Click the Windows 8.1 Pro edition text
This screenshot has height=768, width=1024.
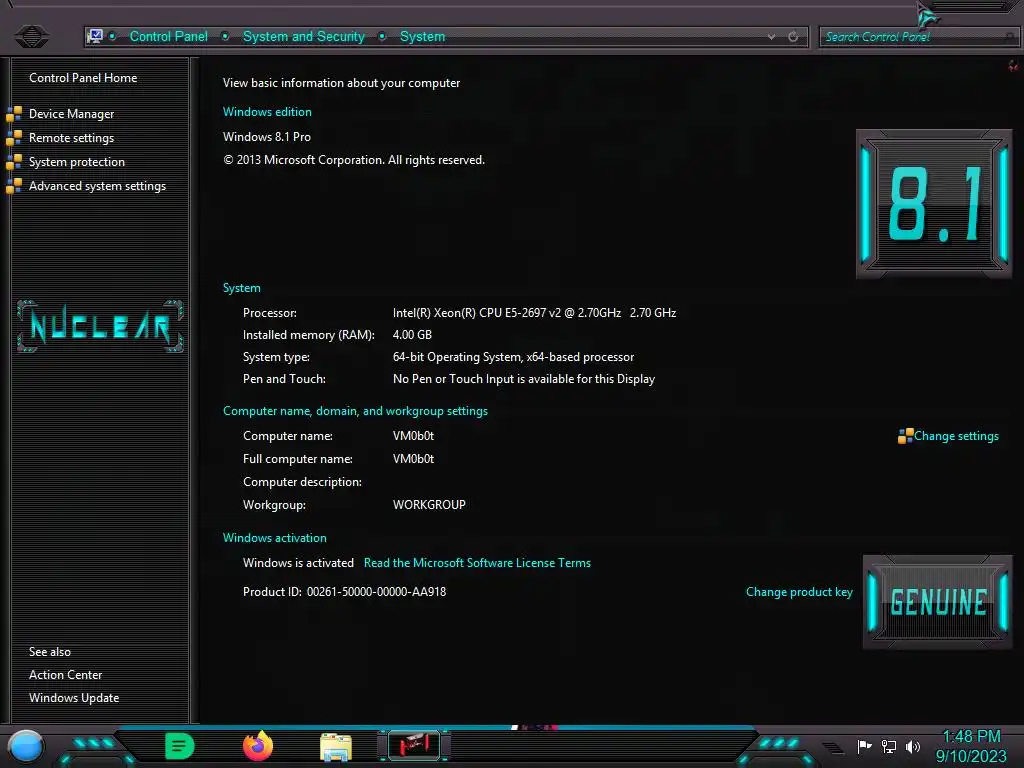pos(266,136)
